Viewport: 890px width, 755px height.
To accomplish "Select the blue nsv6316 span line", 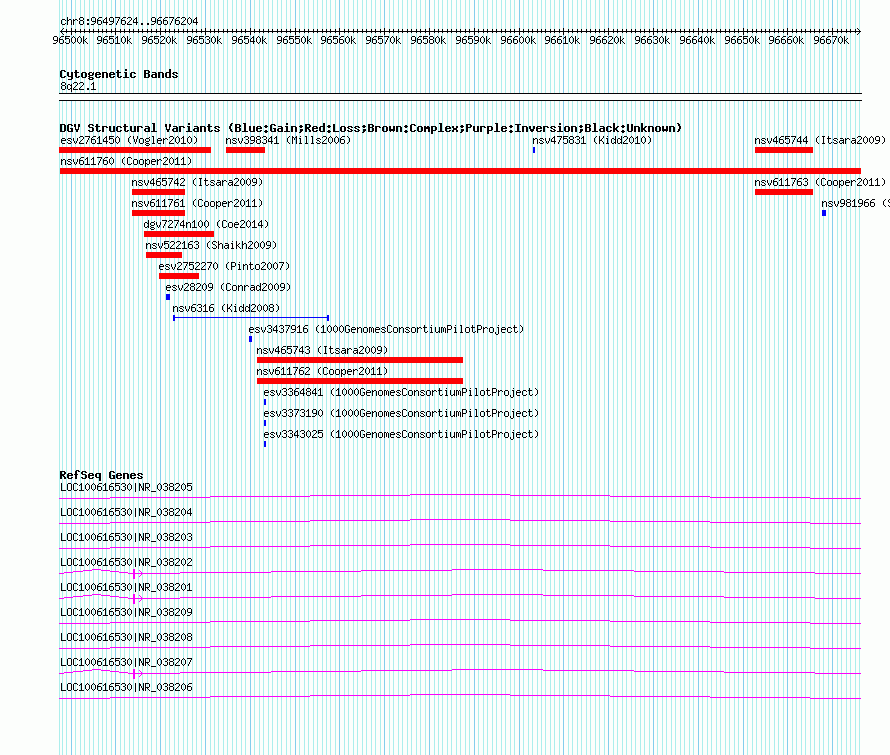I will (251, 318).
